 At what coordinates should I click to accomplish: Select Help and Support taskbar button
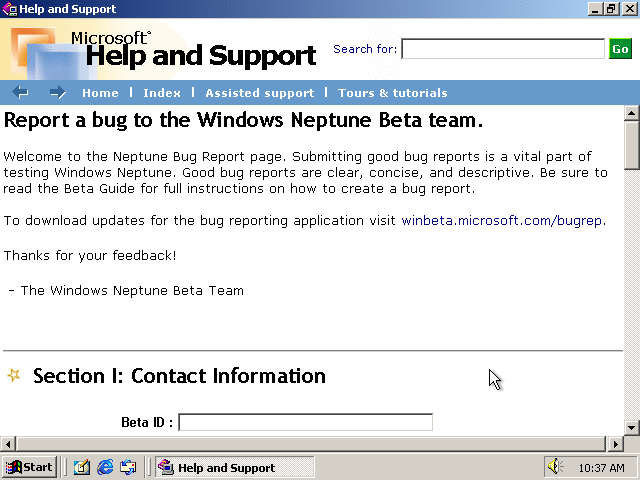point(235,467)
